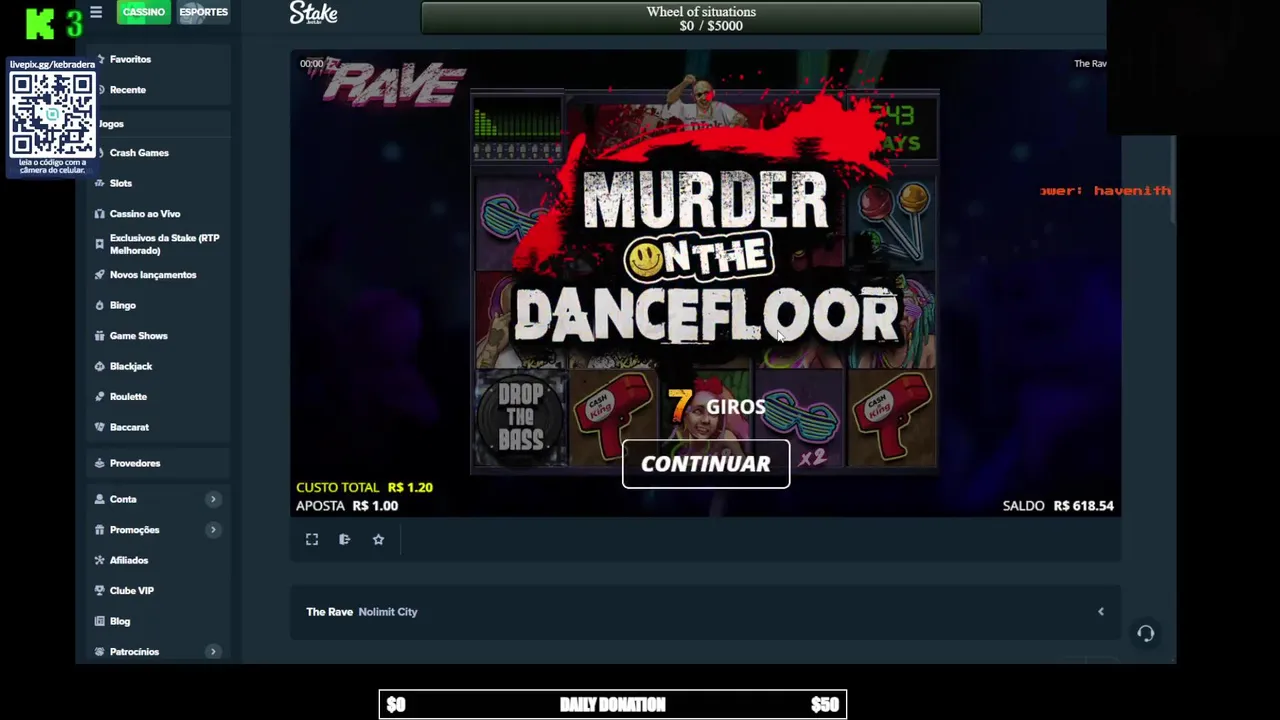Click the 7 GIROS free spins text
Viewport: 1280px width, 720px height.
click(717, 405)
